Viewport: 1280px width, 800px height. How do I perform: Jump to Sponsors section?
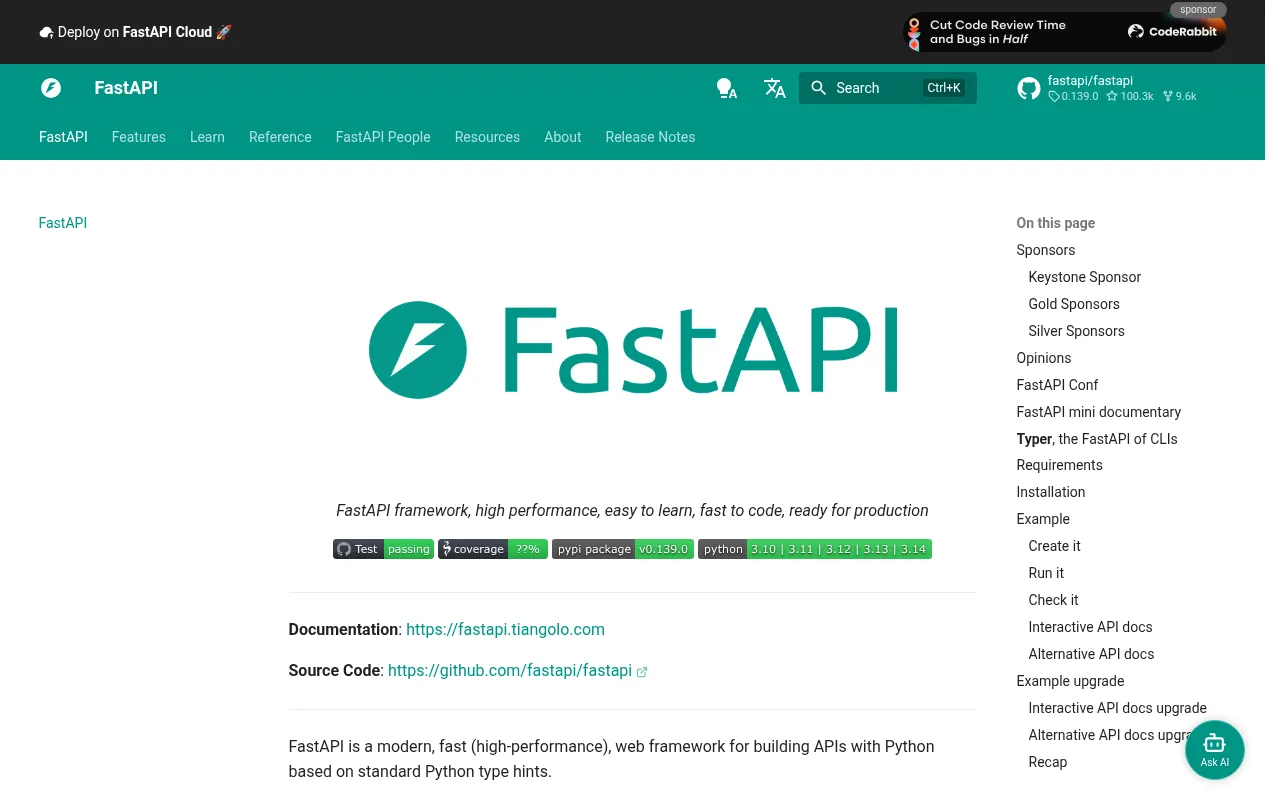coord(1046,250)
